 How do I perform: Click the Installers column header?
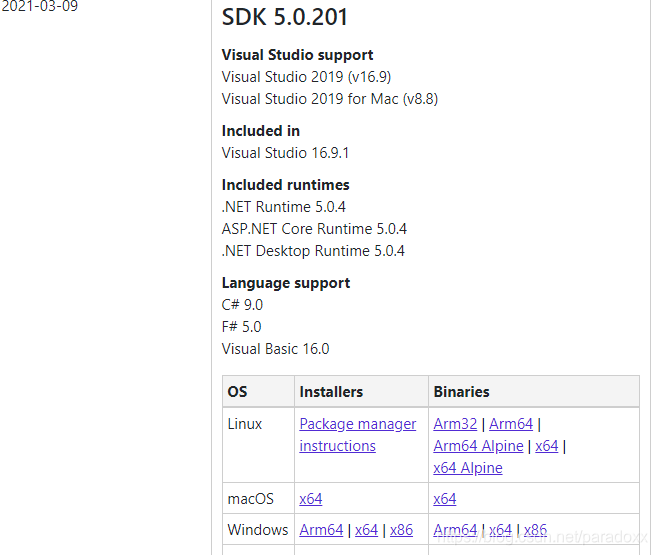[x=331, y=392]
